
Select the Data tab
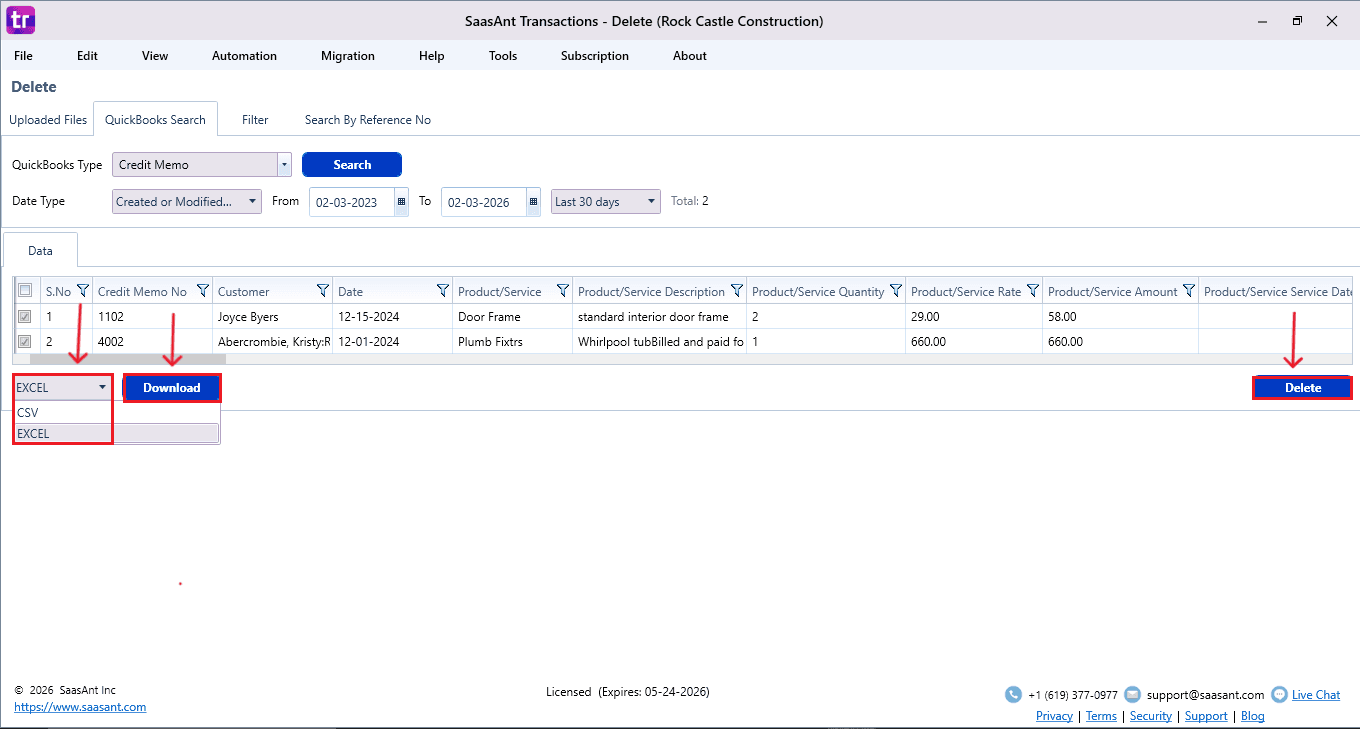click(x=40, y=251)
